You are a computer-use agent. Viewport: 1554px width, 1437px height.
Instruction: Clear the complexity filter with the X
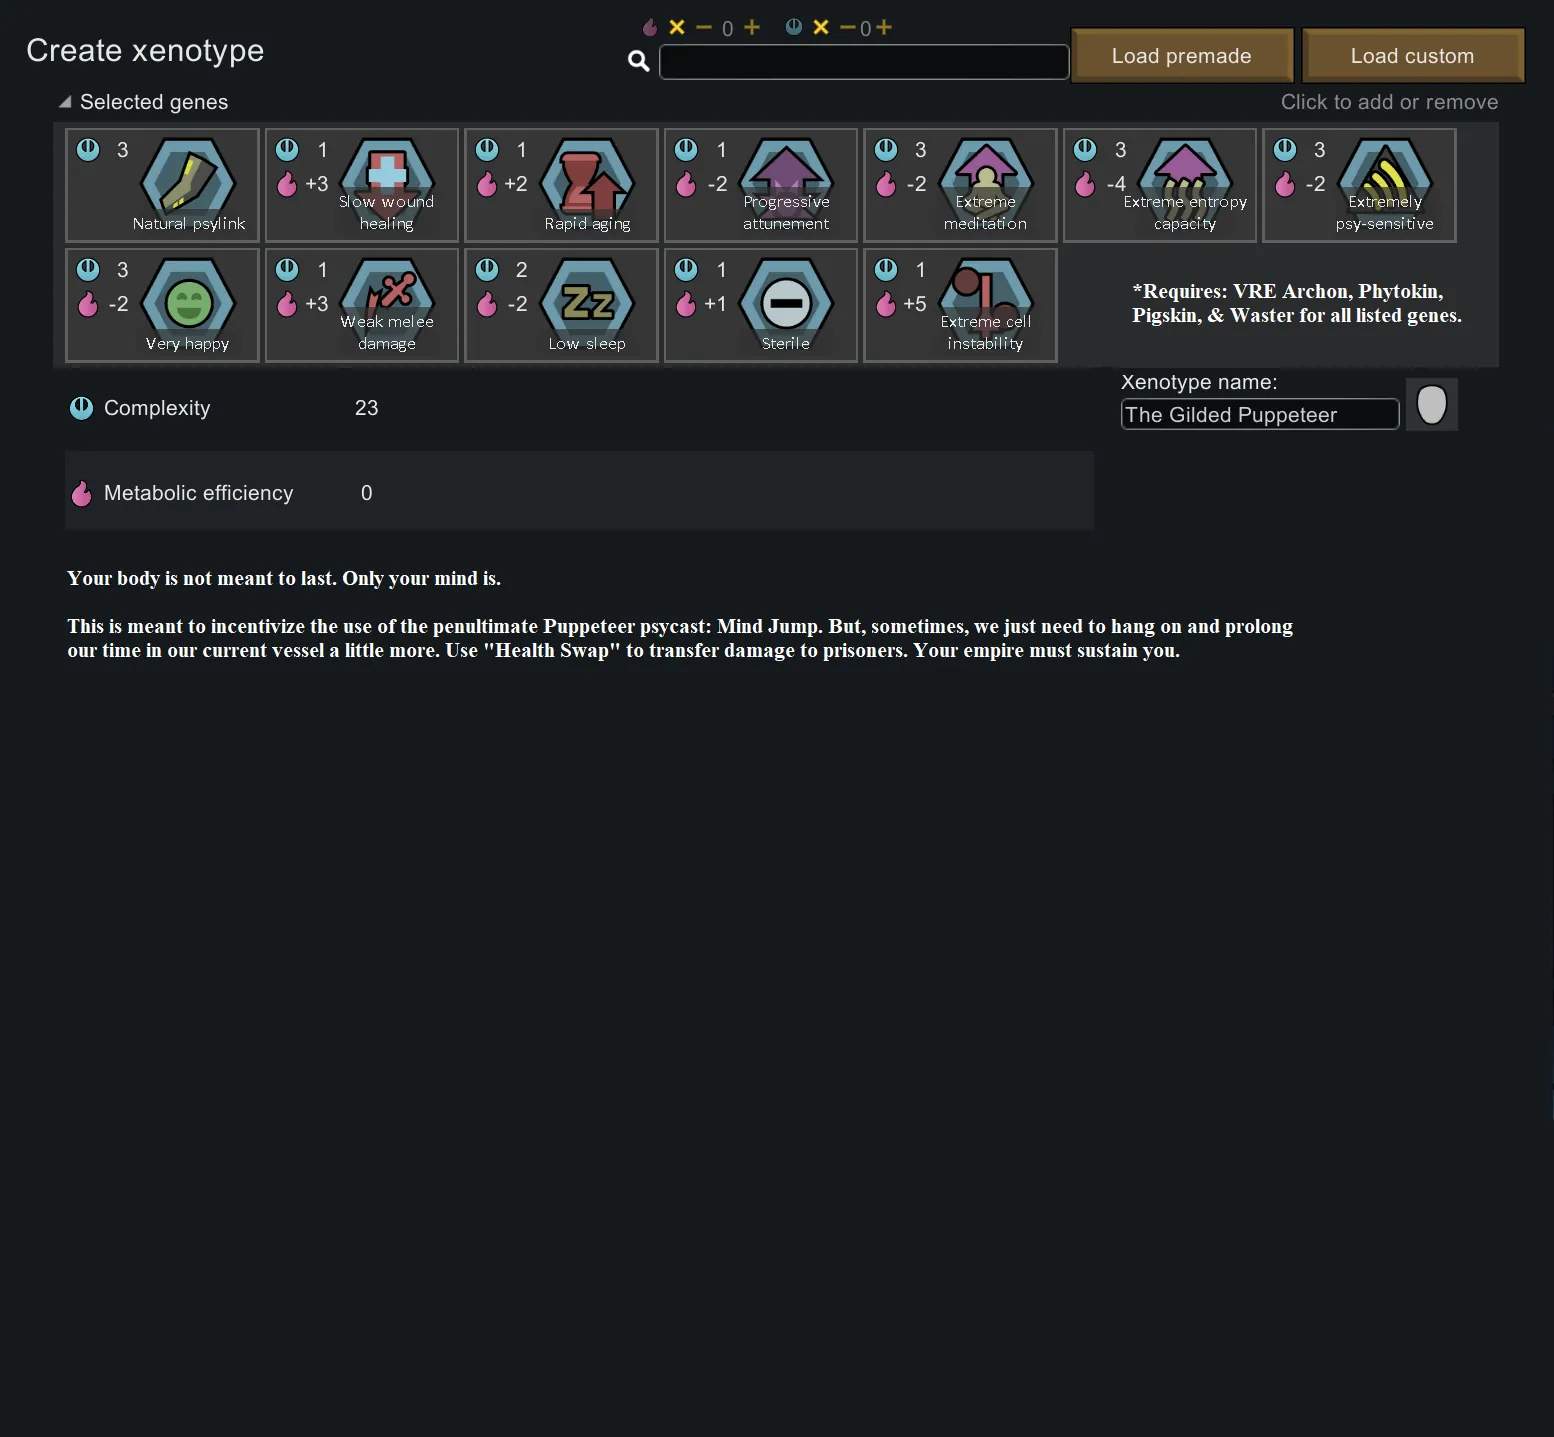coord(821,28)
